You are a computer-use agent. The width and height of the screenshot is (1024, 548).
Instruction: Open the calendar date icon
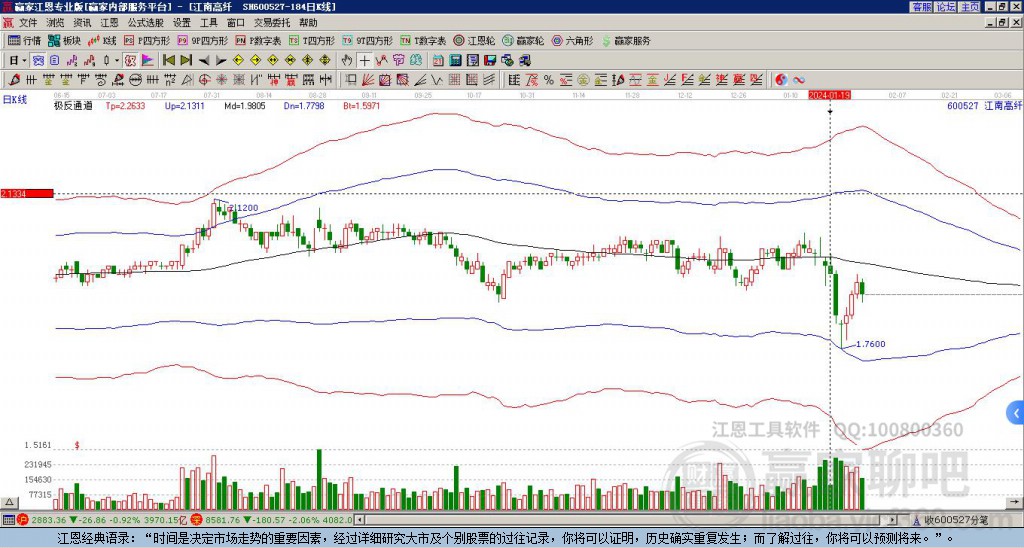coord(438,60)
